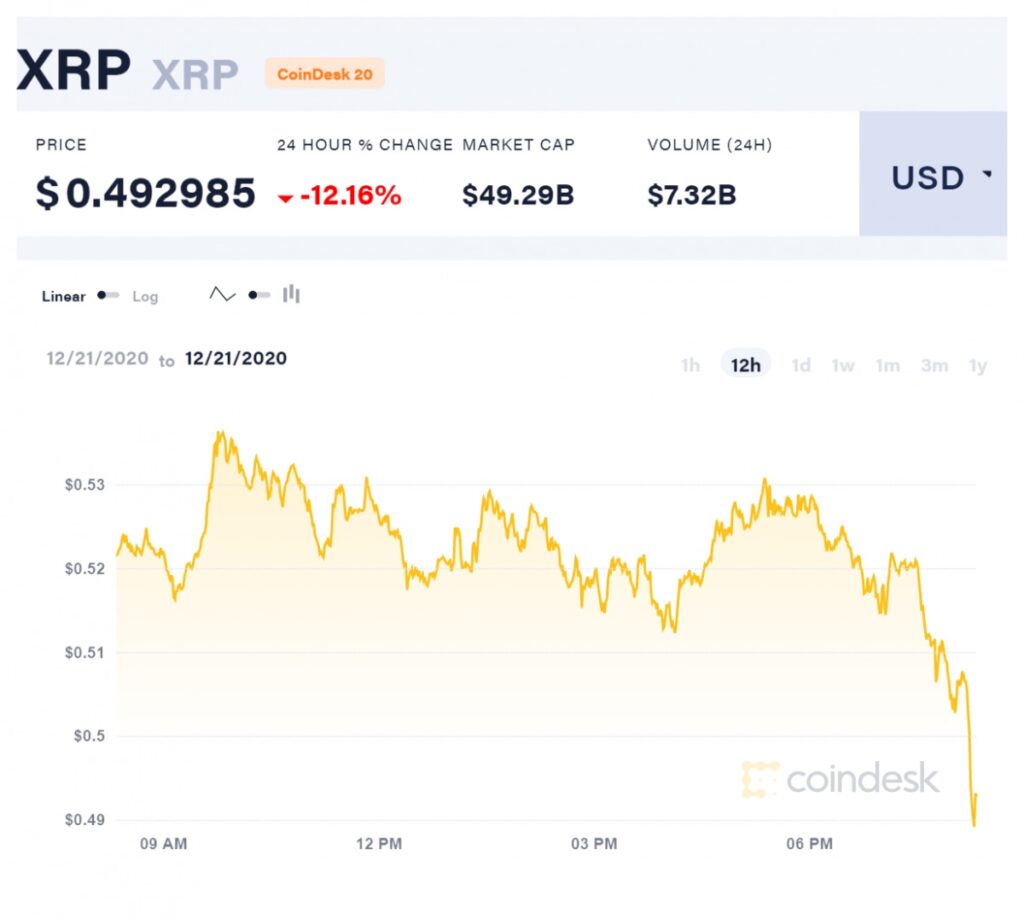Select the 1h time range
This screenshot has width=1024, height=919.
point(690,365)
